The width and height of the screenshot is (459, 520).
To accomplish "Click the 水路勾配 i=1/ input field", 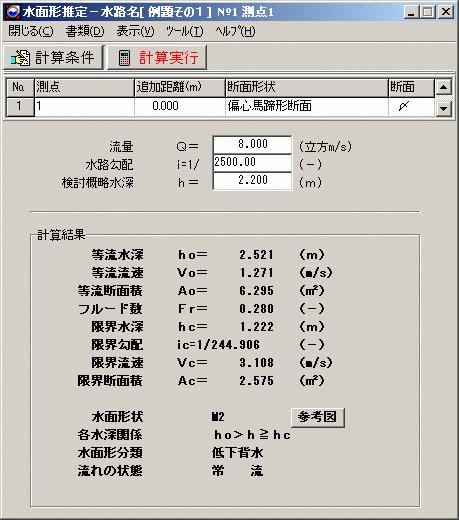I will (252, 163).
